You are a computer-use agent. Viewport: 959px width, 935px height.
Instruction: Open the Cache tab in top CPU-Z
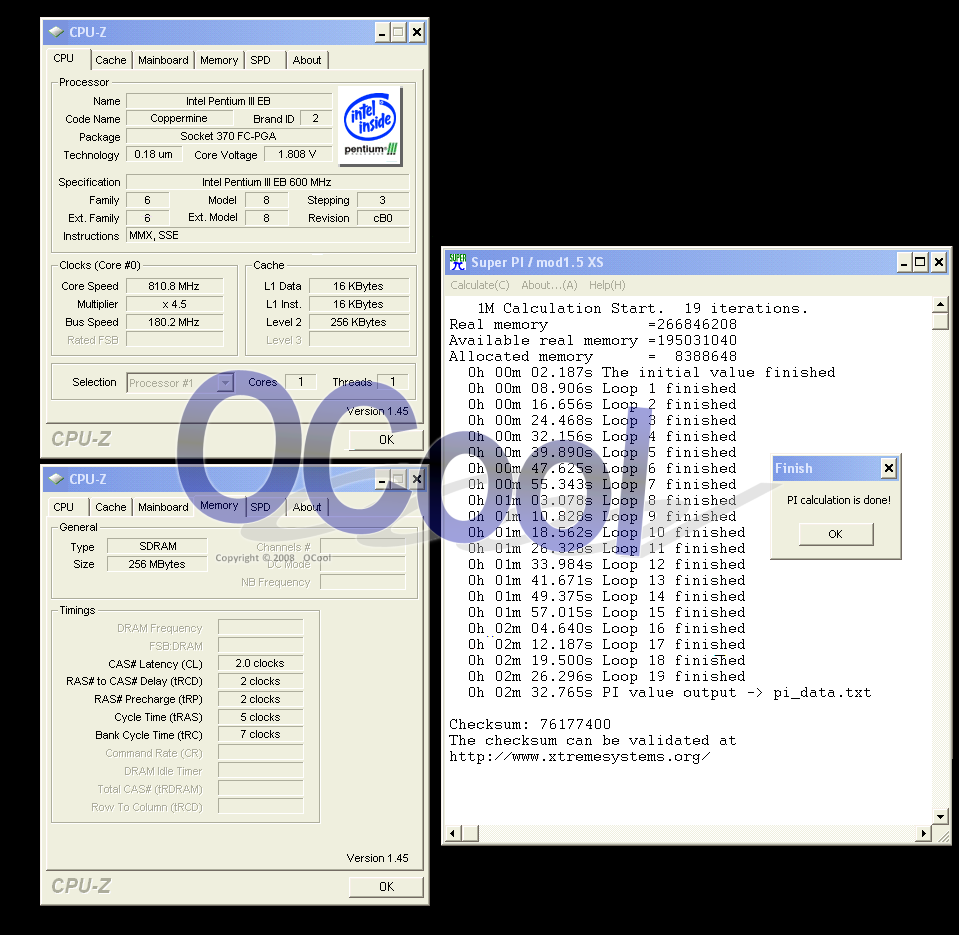click(x=111, y=60)
